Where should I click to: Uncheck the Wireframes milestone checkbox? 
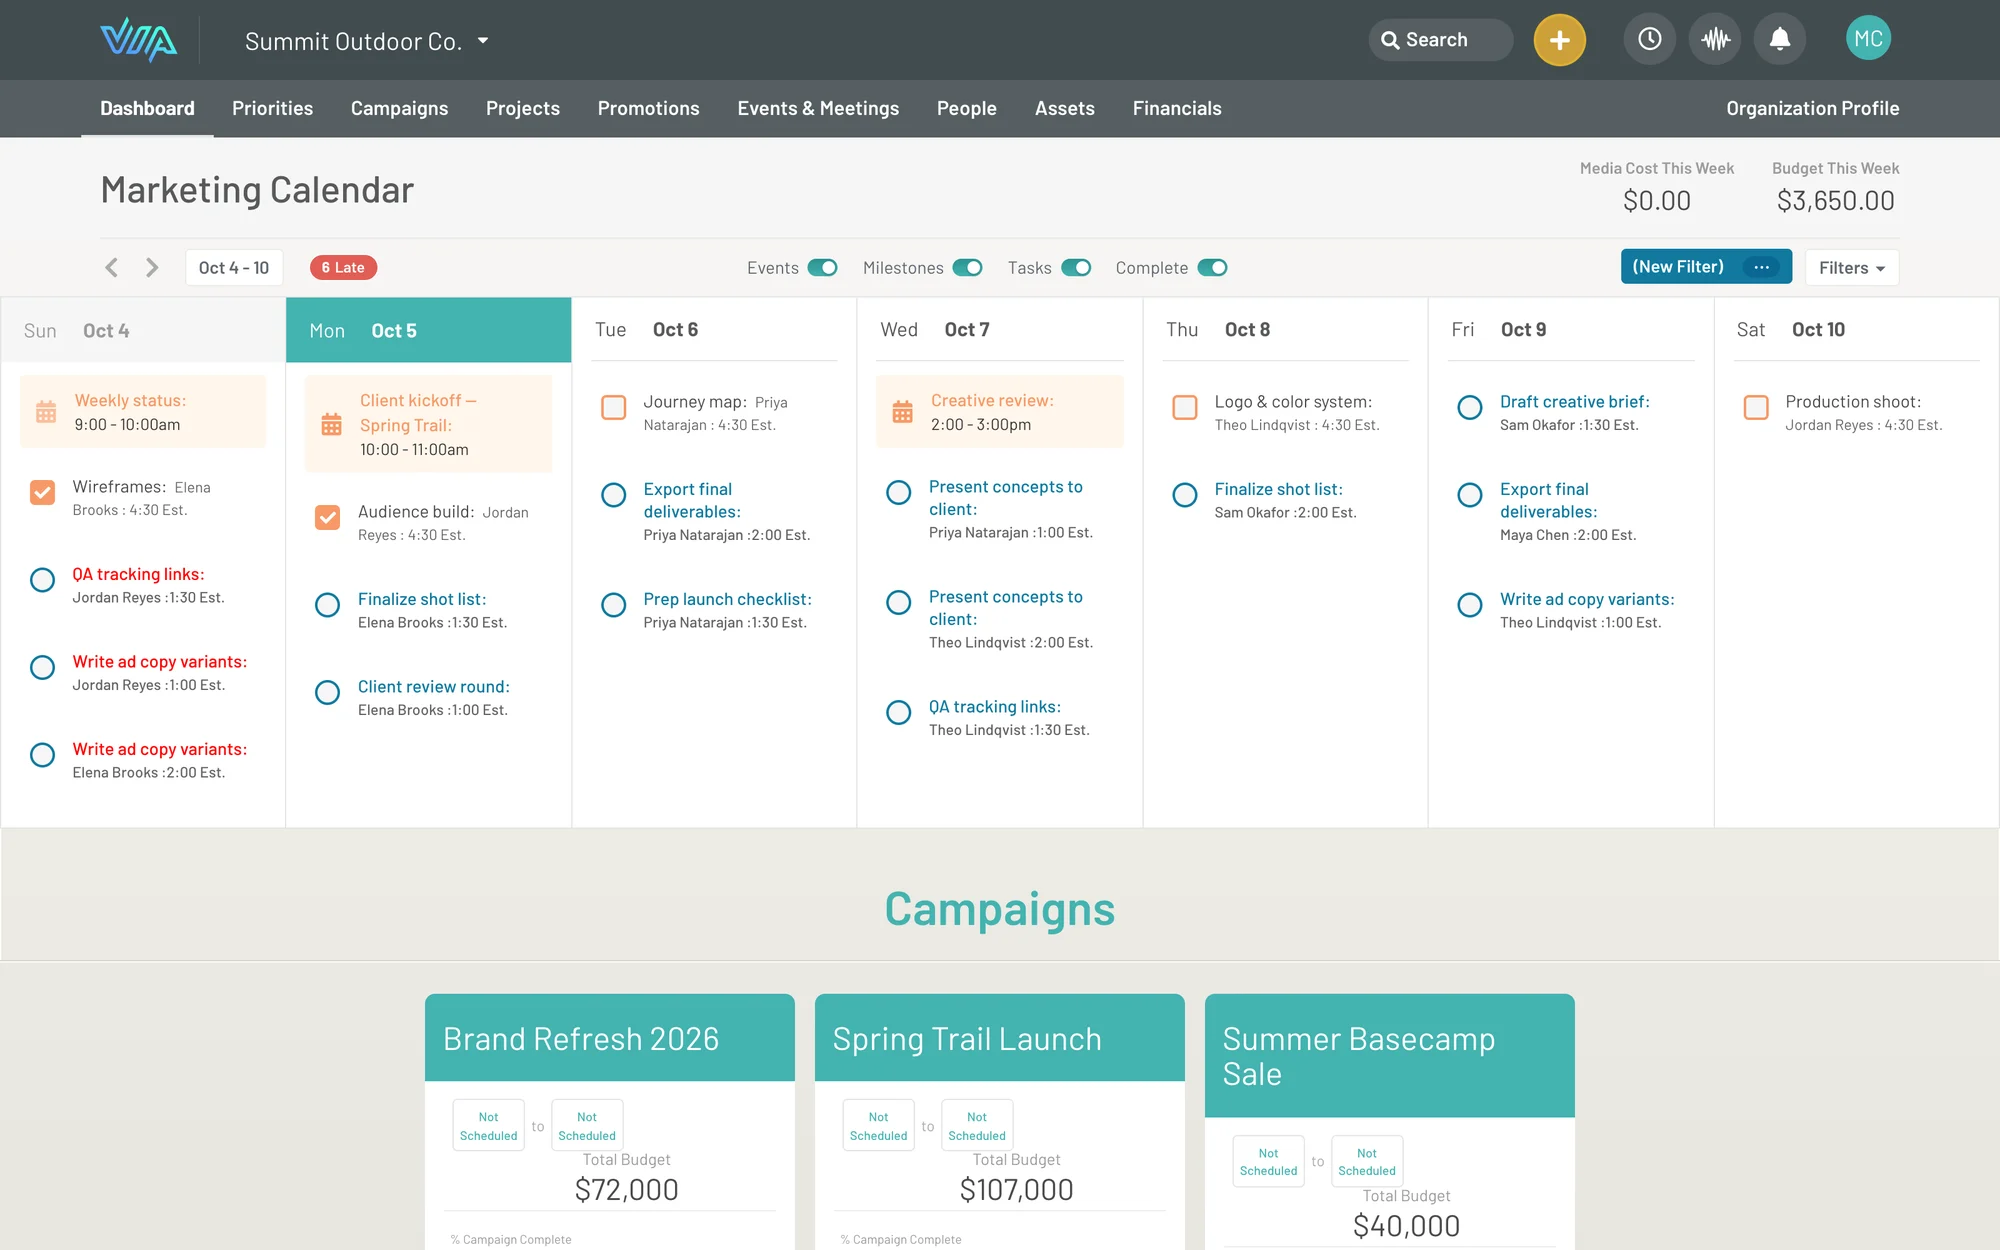42,492
